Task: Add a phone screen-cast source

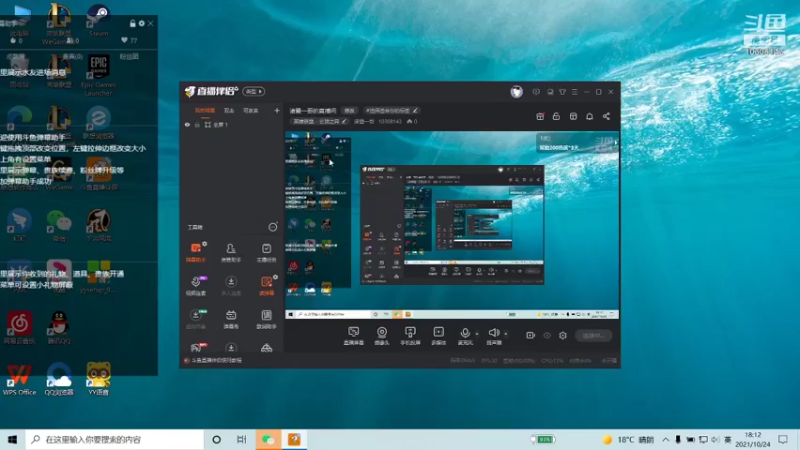Action: pyautogui.click(x=410, y=336)
